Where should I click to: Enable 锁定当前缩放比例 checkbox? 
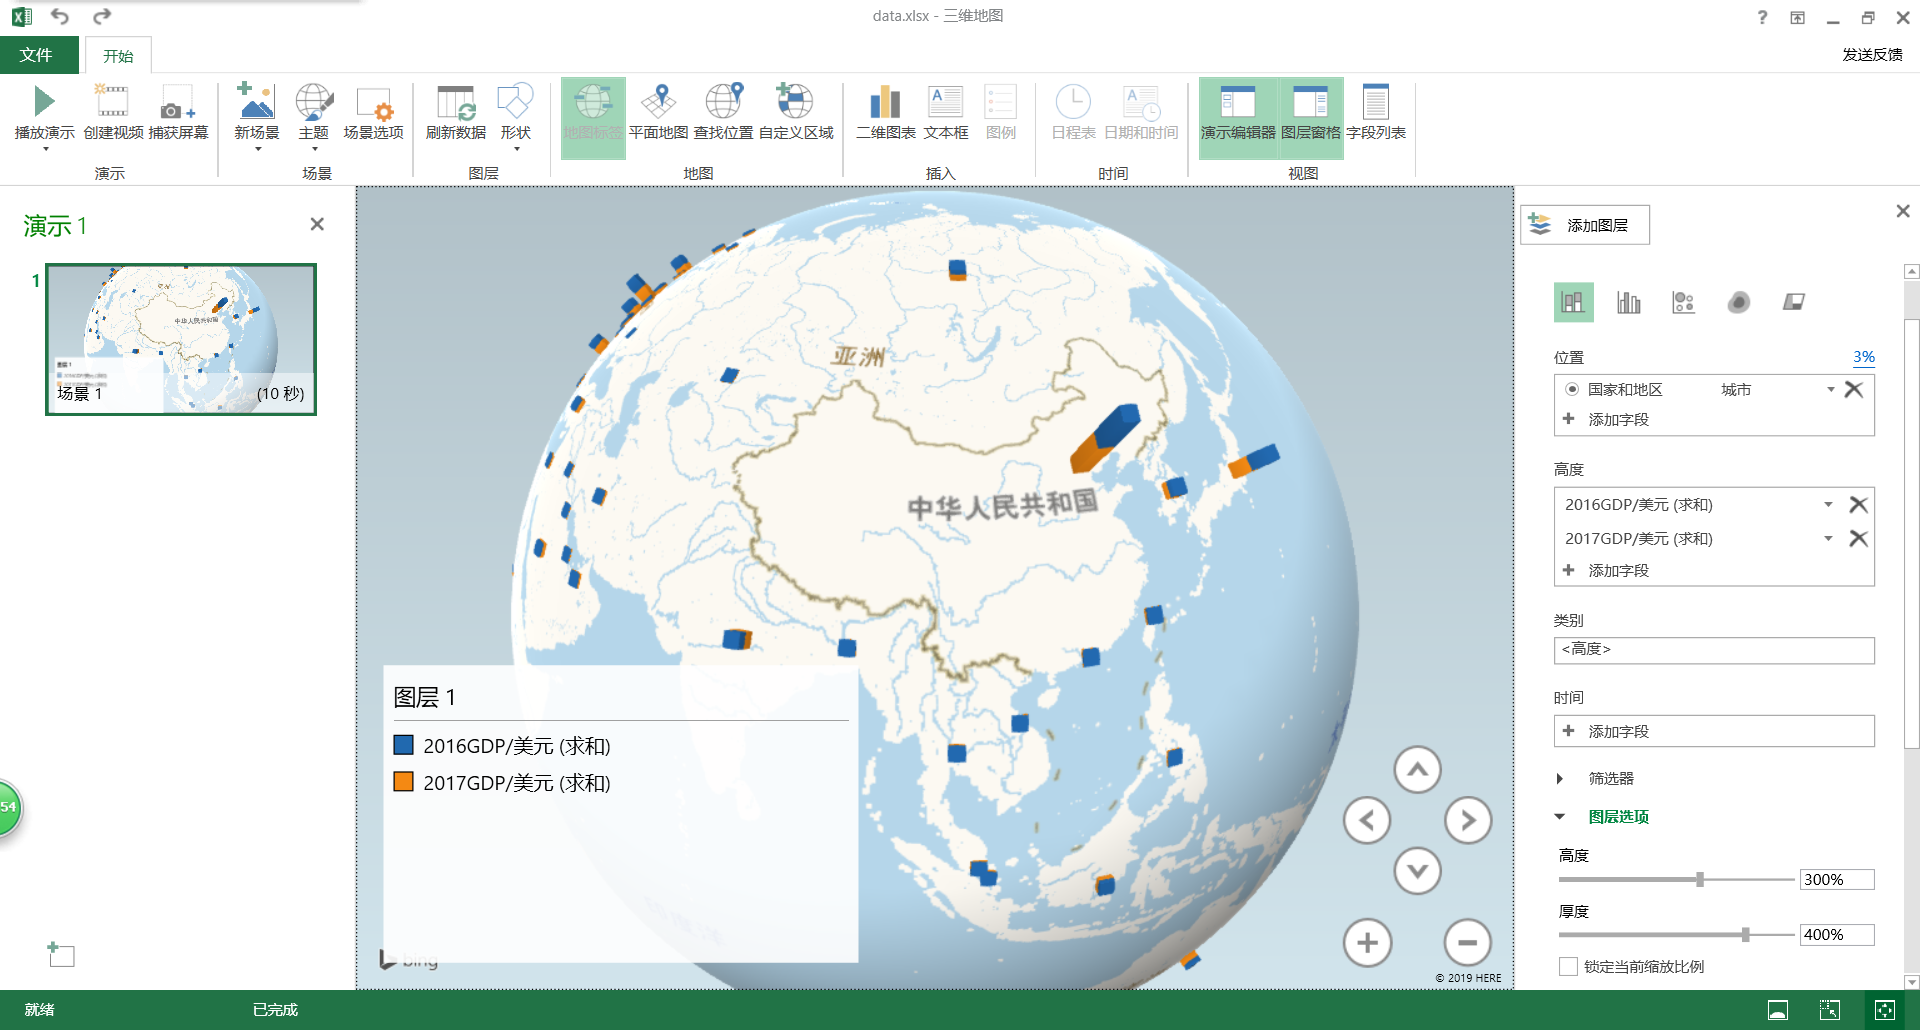click(x=1567, y=966)
